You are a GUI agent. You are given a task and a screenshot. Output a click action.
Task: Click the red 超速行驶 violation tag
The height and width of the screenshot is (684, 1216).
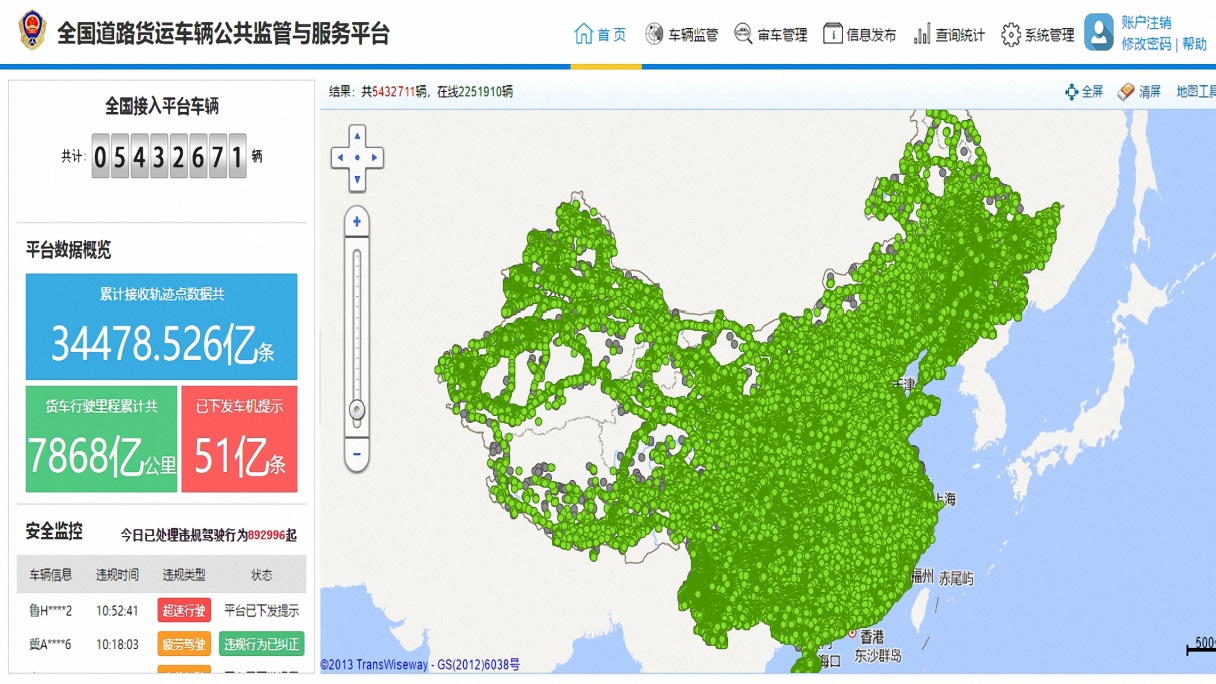[x=184, y=610]
